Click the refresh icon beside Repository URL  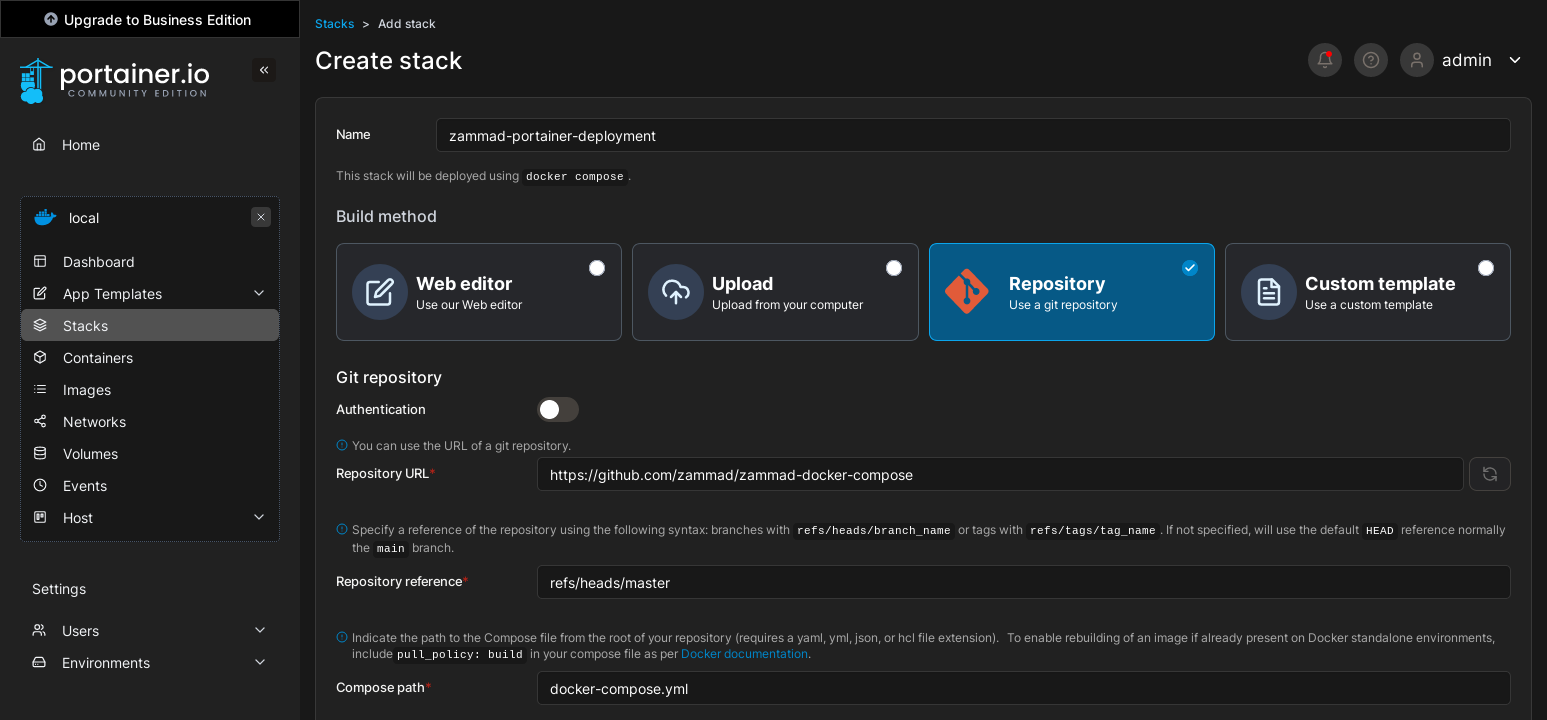pyautogui.click(x=1490, y=474)
